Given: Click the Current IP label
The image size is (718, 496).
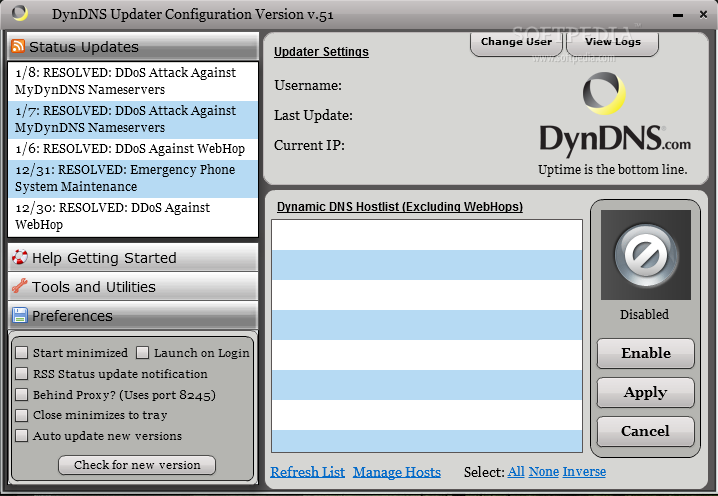Looking at the screenshot, I should point(309,145).
